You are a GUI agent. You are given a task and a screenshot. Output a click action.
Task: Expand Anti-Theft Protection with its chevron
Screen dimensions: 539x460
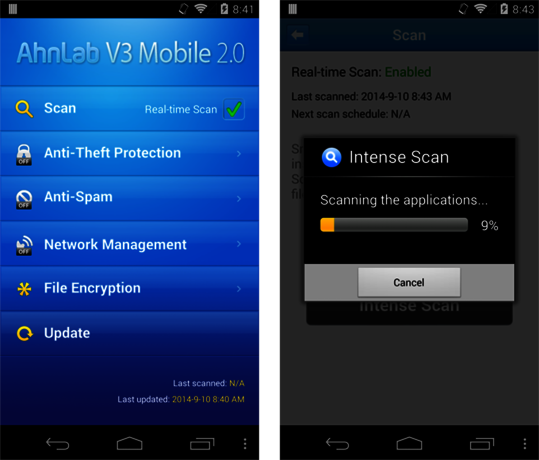[239, 154]
